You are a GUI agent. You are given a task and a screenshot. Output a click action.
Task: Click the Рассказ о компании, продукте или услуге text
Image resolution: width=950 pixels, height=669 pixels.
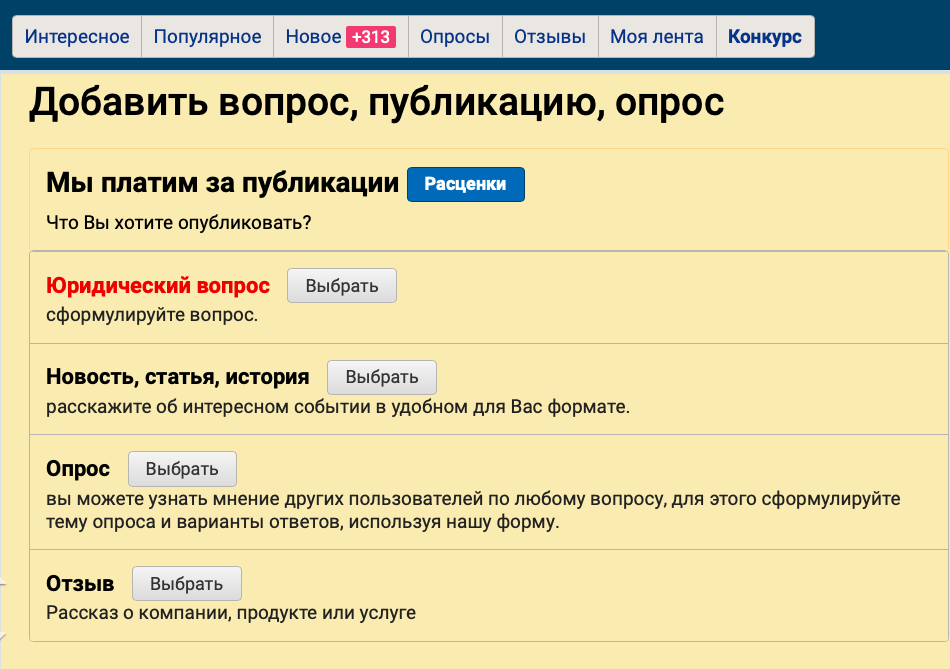pos(231,613)
